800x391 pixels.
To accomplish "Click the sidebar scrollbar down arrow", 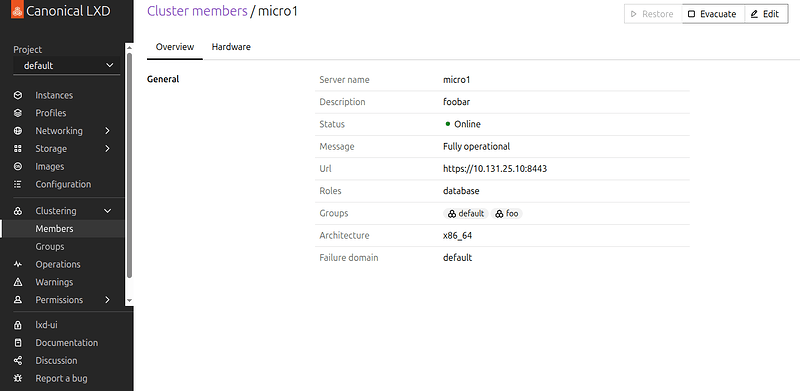I will tap(129, 301).
